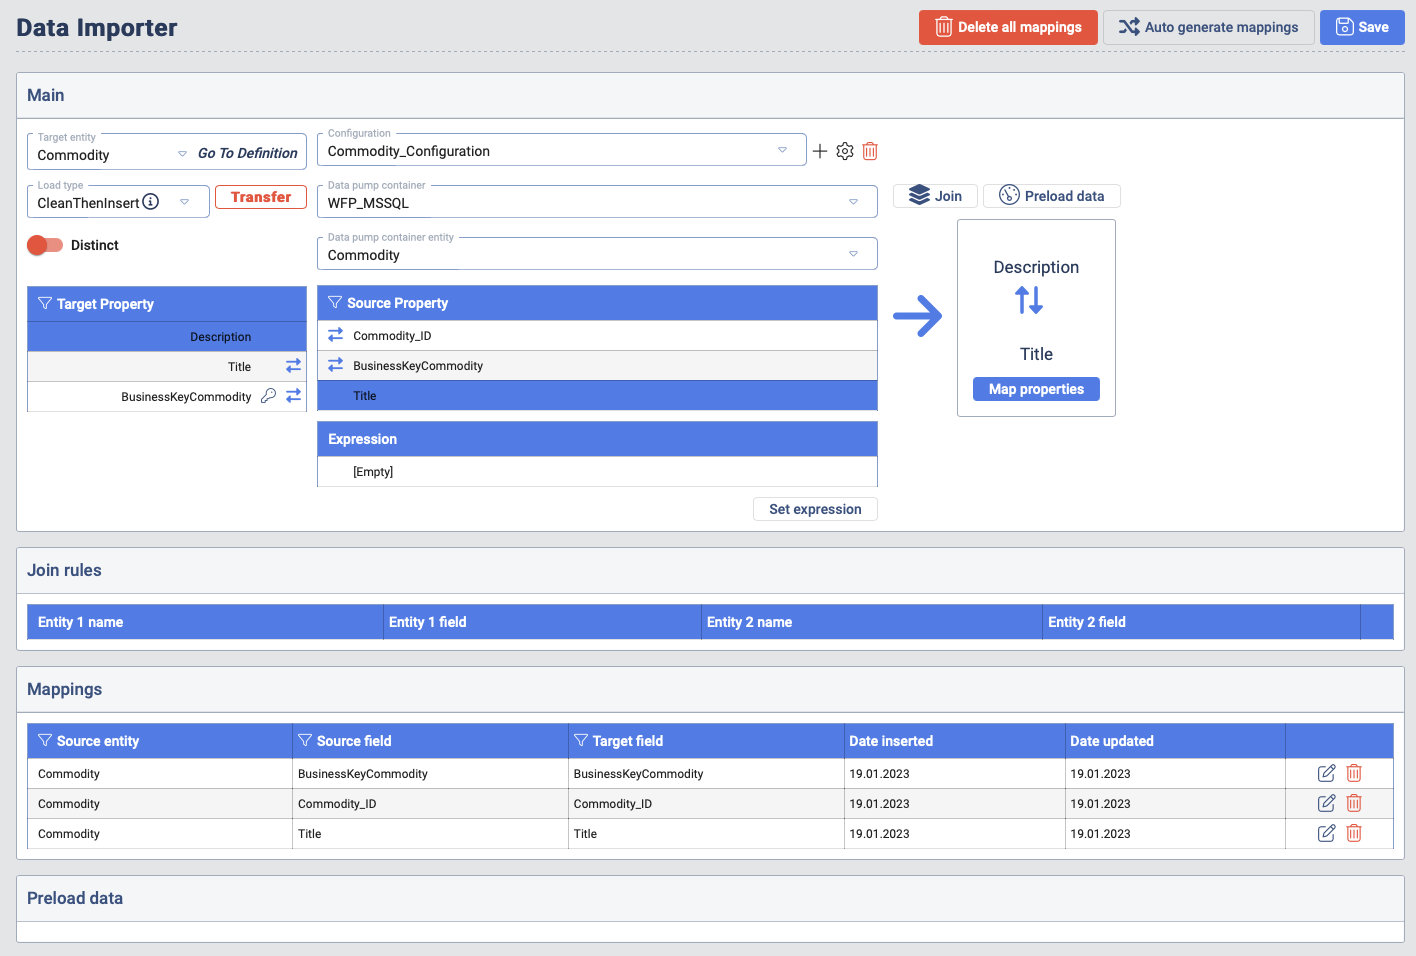
Task: Open the Target entity dropdown
Action: (x=182, y=154)
